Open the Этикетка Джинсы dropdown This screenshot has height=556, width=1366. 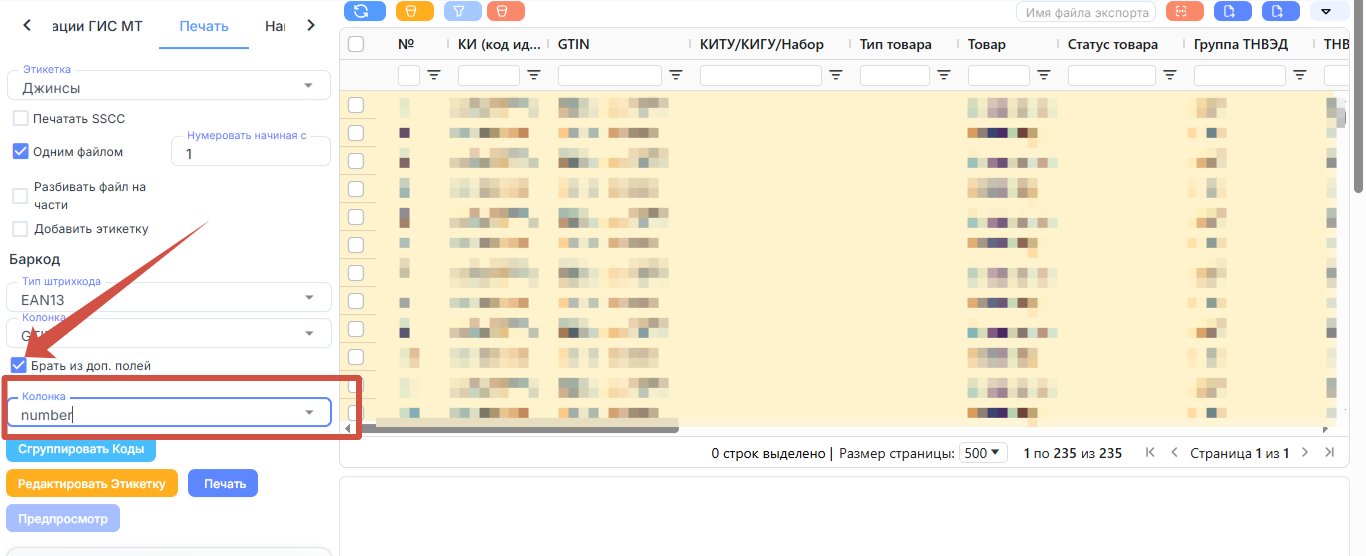point(169,86)
